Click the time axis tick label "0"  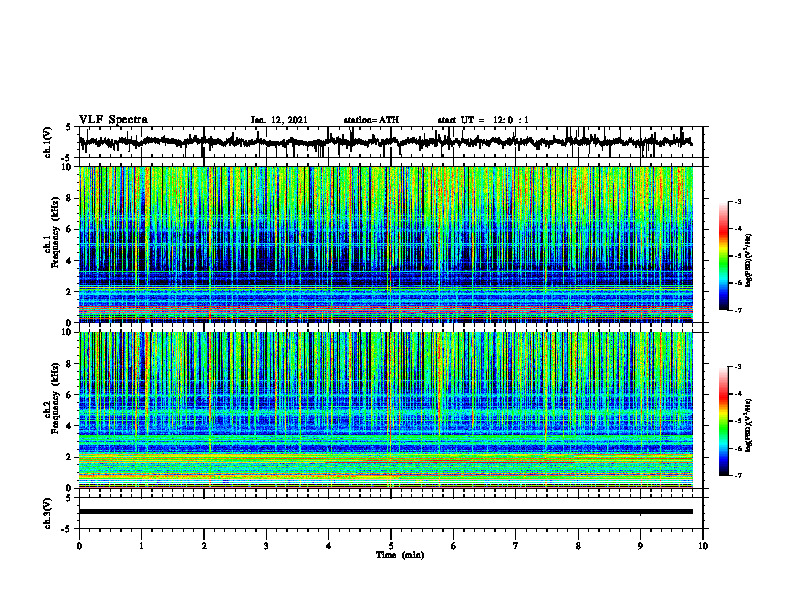[x=79, y=546]
